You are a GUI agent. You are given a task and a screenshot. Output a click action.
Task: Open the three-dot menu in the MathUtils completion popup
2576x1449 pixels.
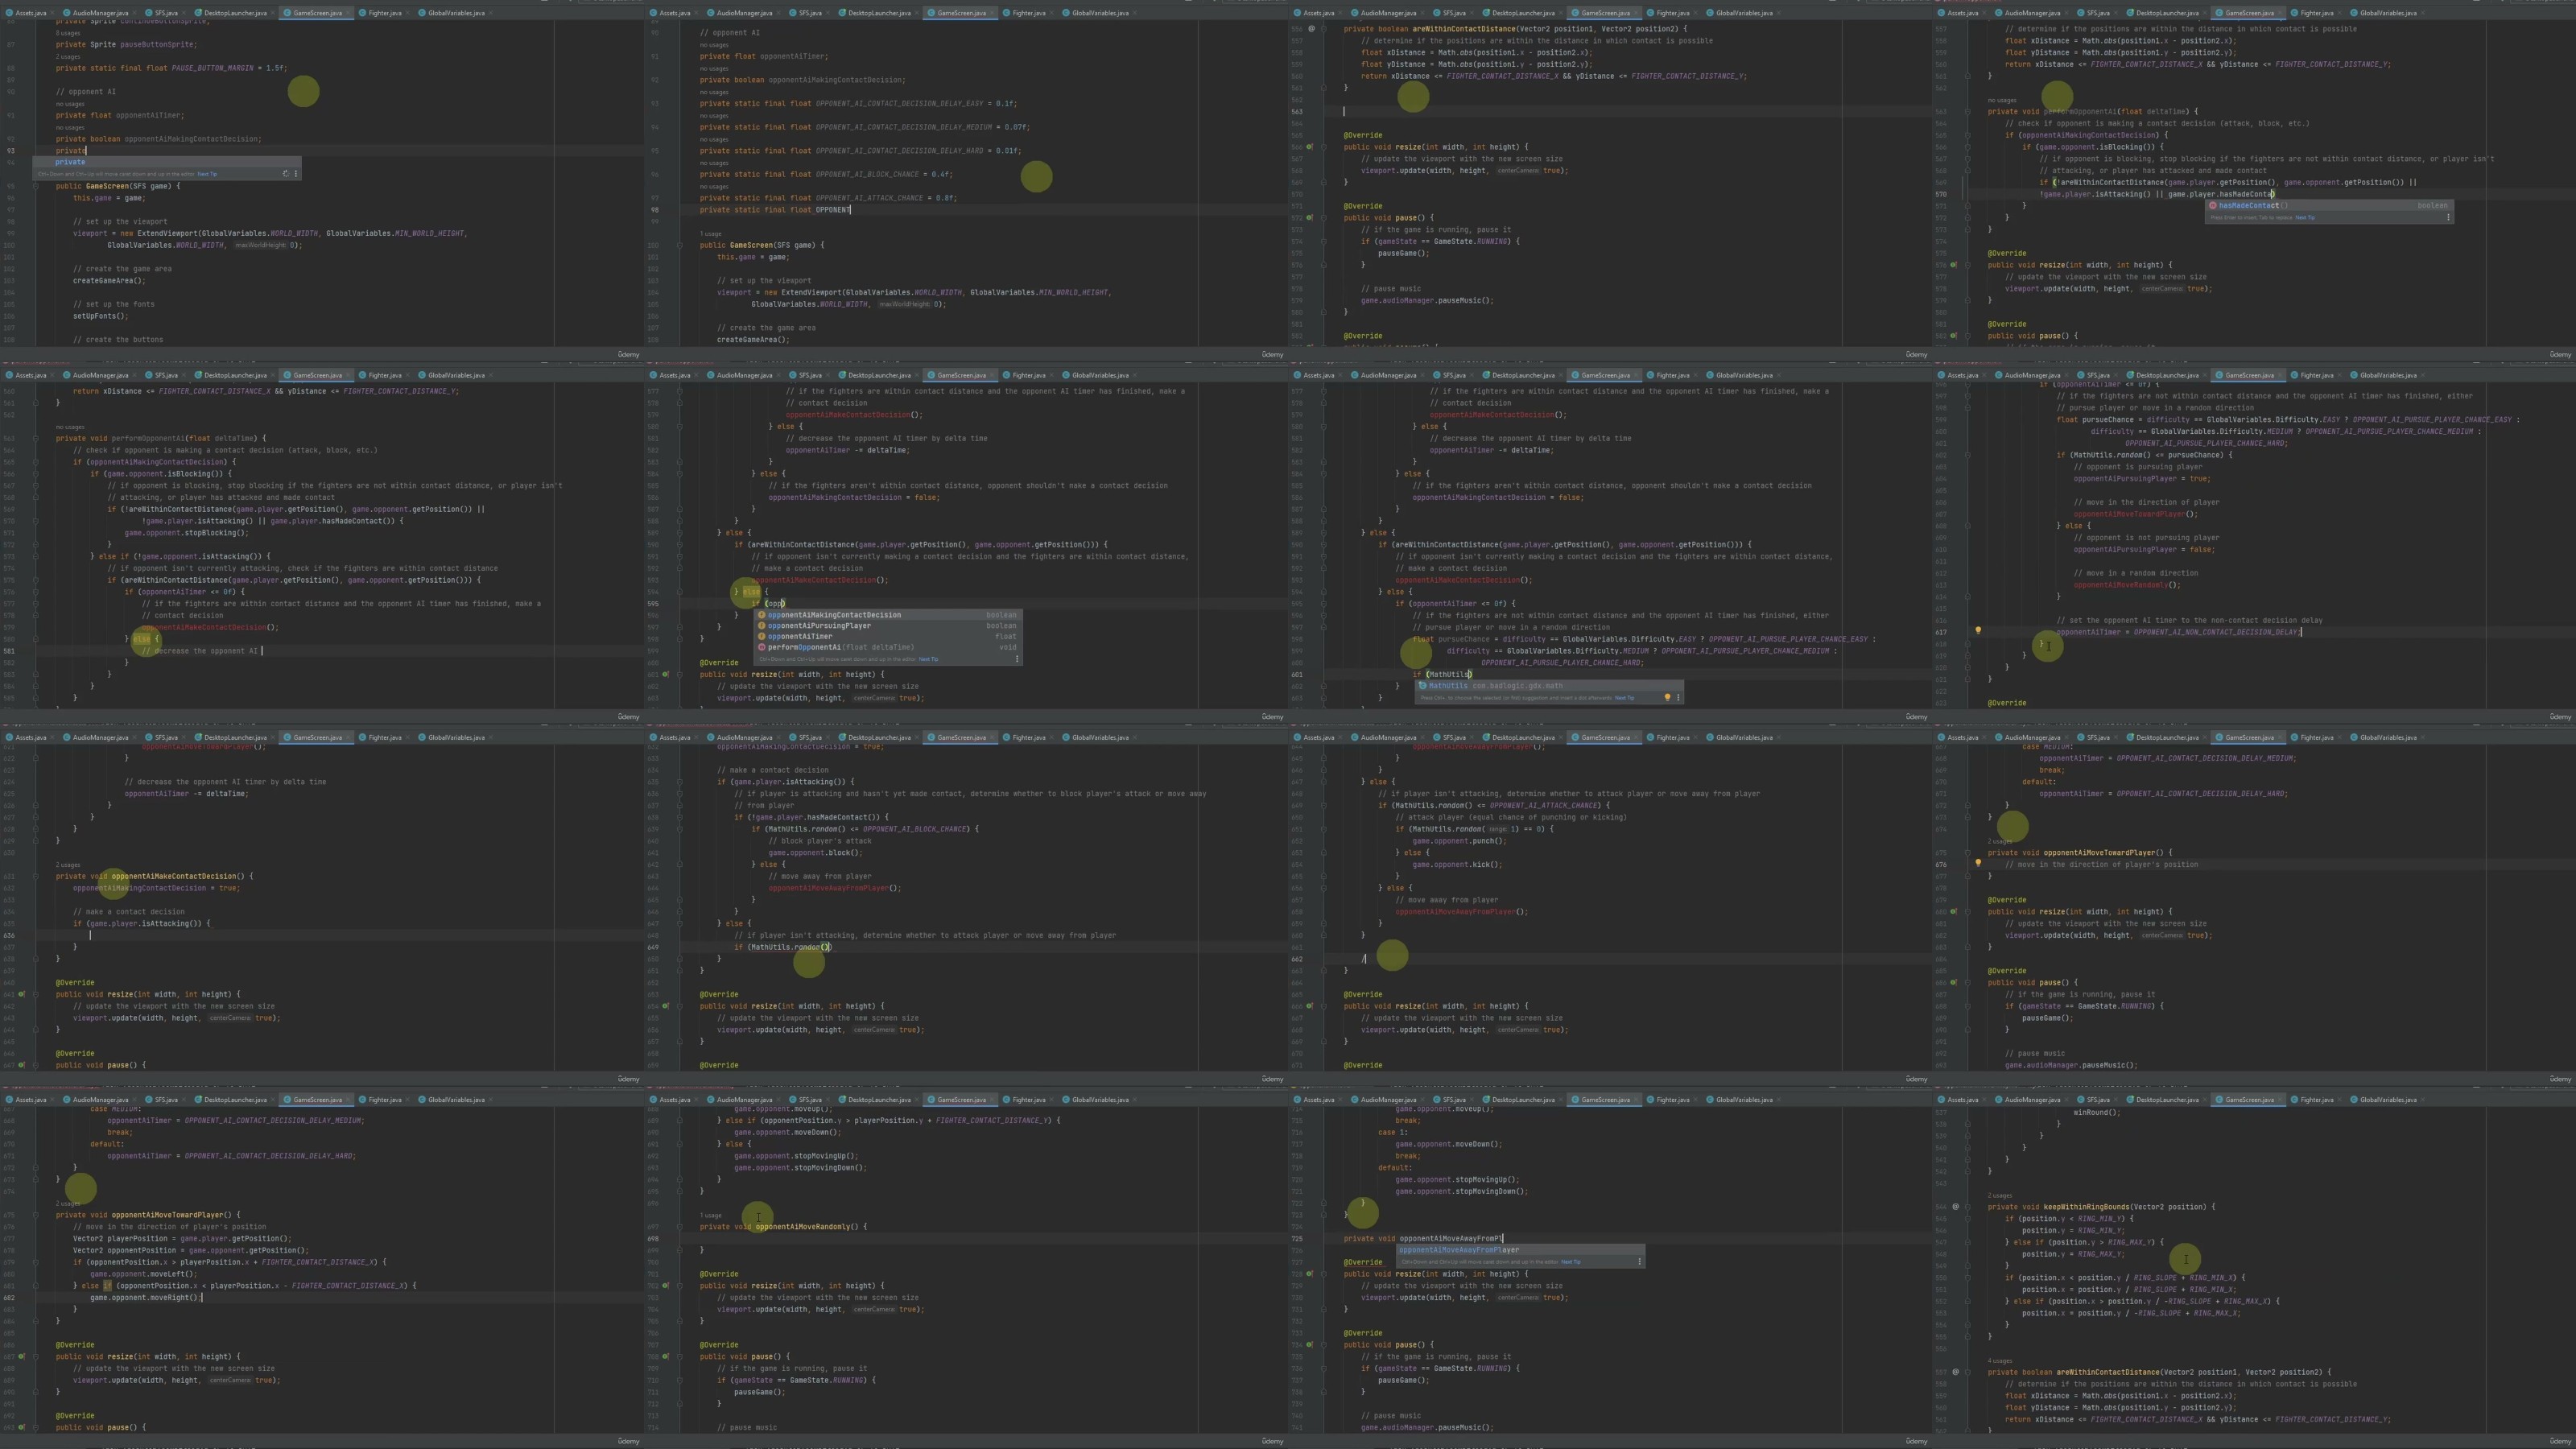click(1678, 698)
